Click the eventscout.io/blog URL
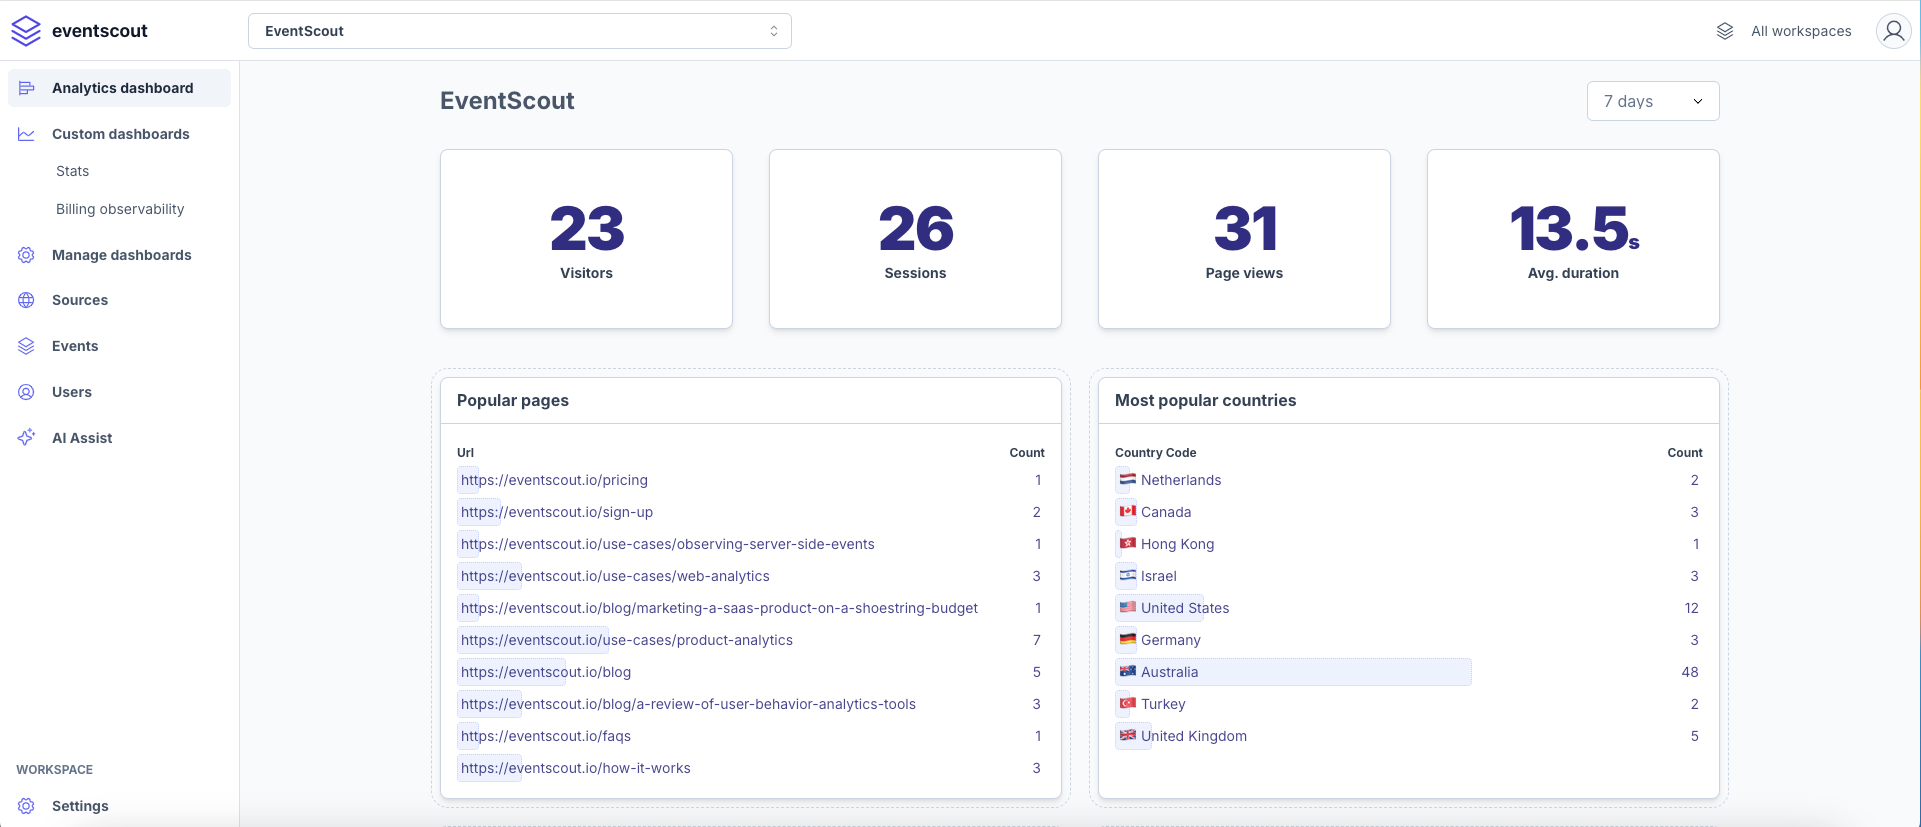The image size is (1921, 827). 546,672
